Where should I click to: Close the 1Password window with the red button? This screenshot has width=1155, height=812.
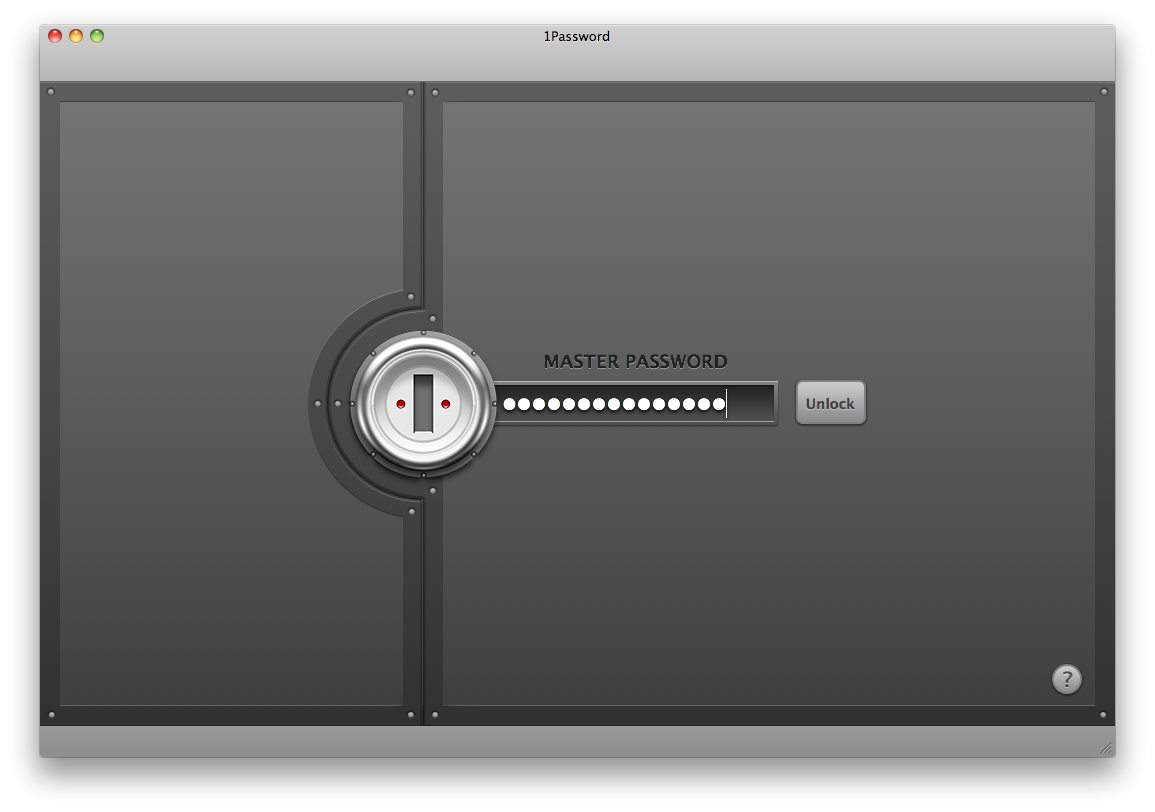tap(55, 35)
